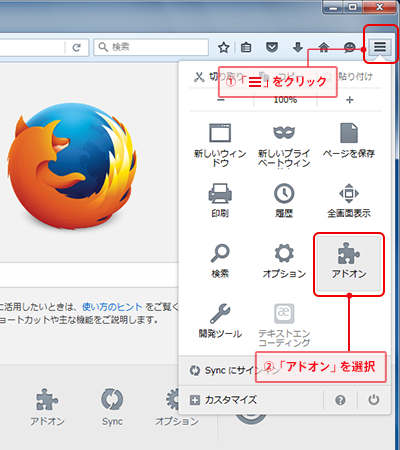Open テキストエンコーディング menu item
This screenshot has height=450, width=400.
point(284,325)
